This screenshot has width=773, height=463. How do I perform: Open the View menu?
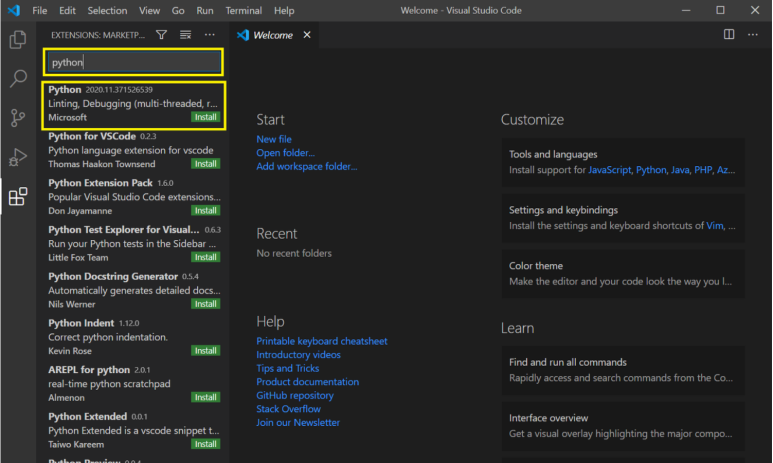[x=149, y=10]
